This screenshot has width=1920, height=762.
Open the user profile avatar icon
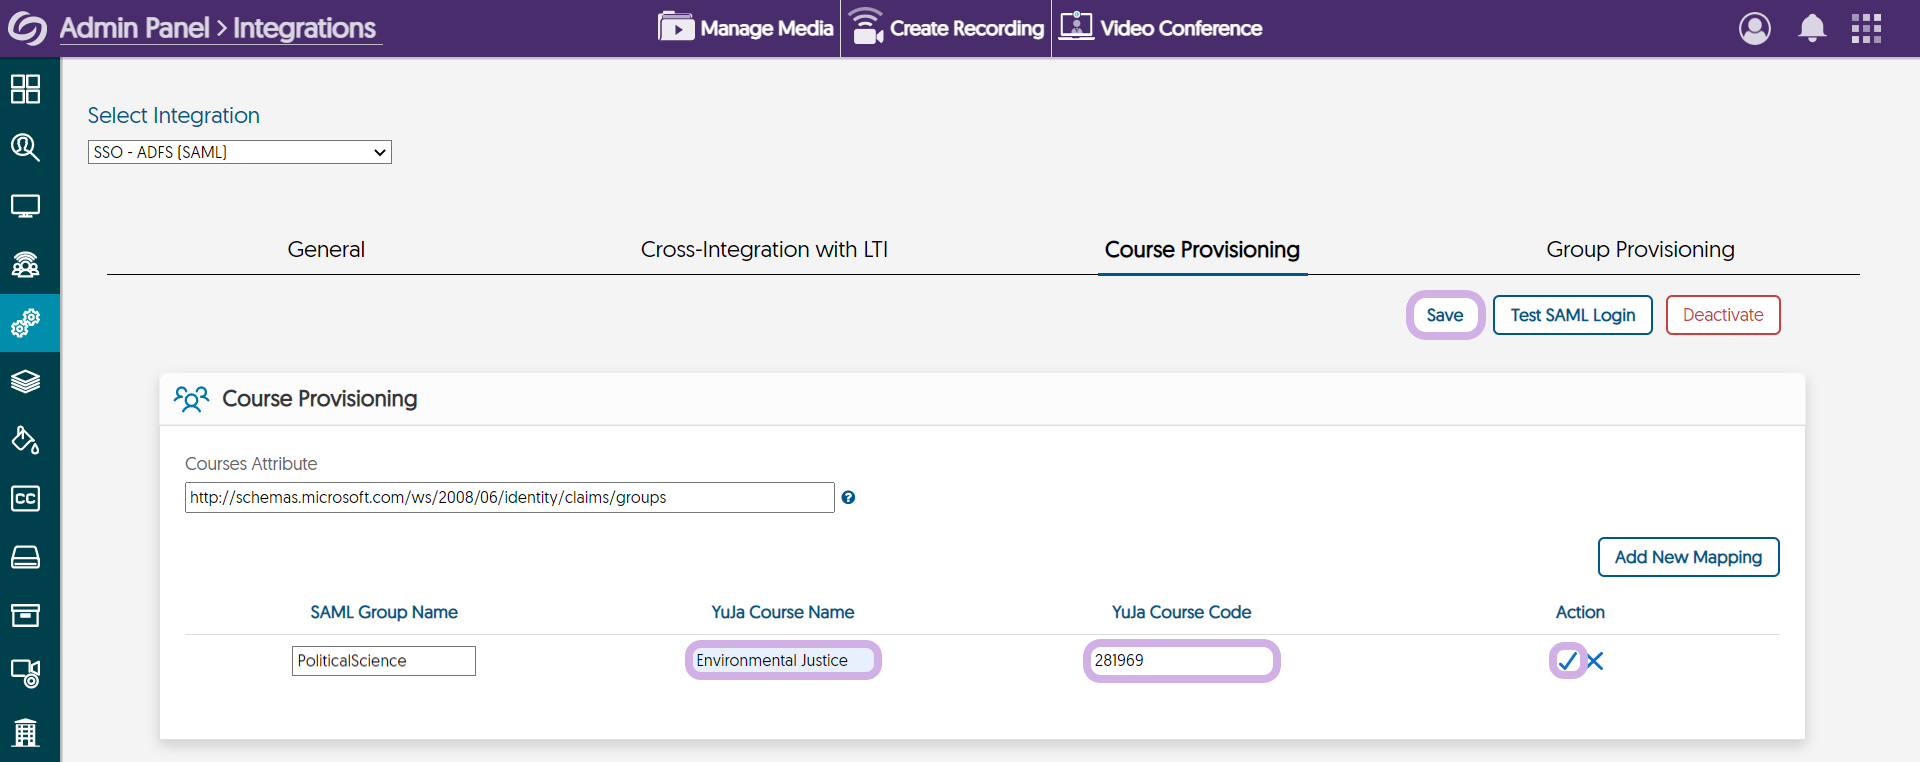pos(1755,28)
